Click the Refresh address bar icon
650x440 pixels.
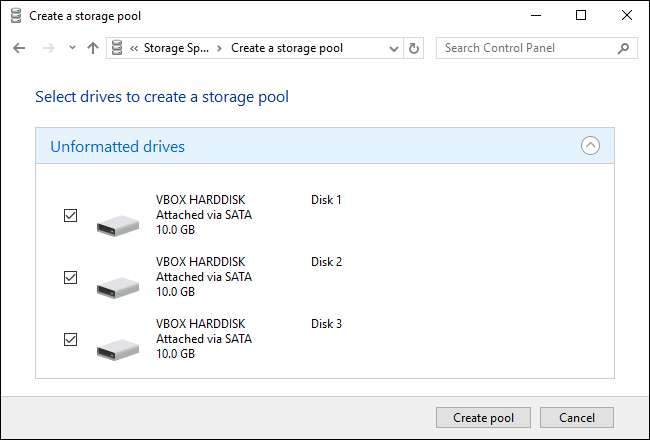[416, 48]
